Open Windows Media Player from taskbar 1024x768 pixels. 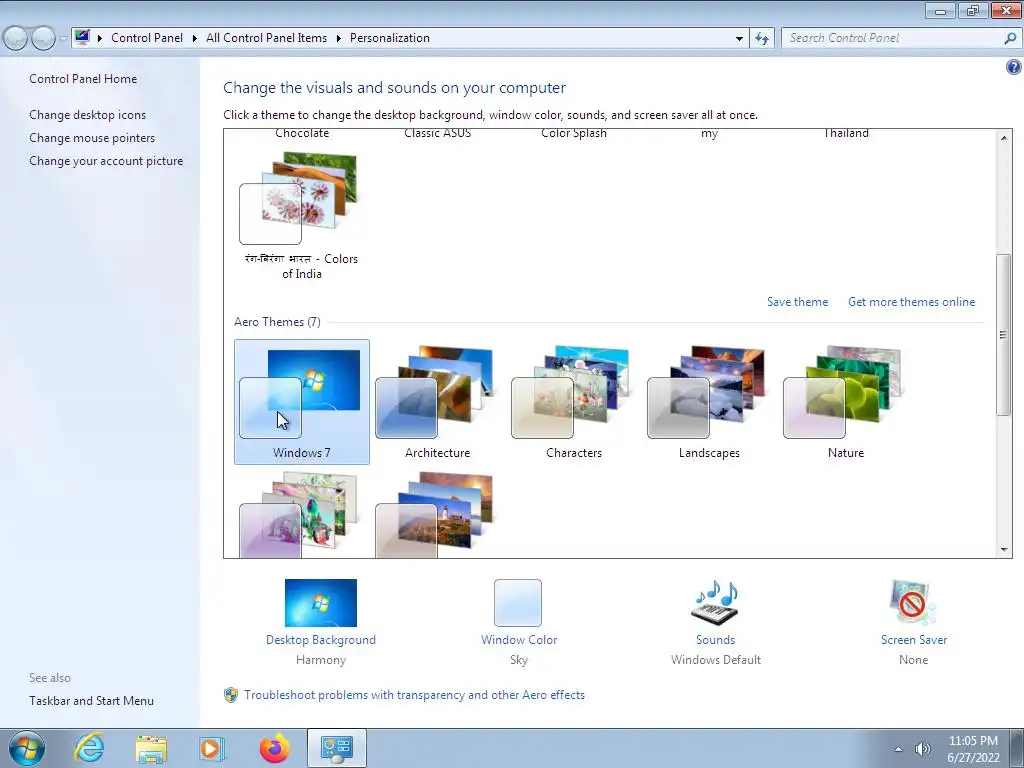[x=212, y=748]
